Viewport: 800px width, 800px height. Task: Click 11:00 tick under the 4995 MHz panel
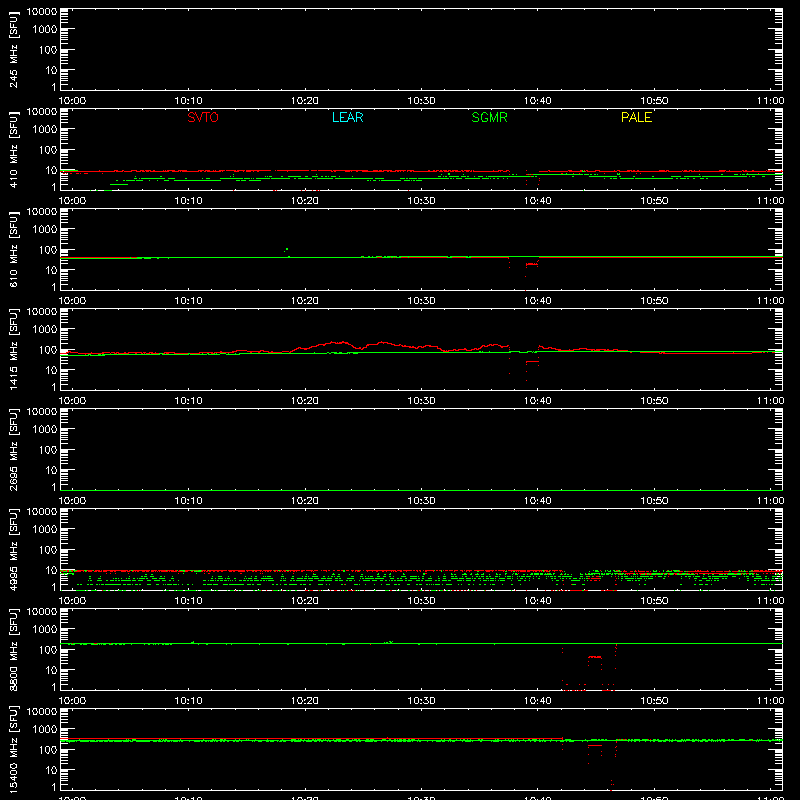(770, 601)
